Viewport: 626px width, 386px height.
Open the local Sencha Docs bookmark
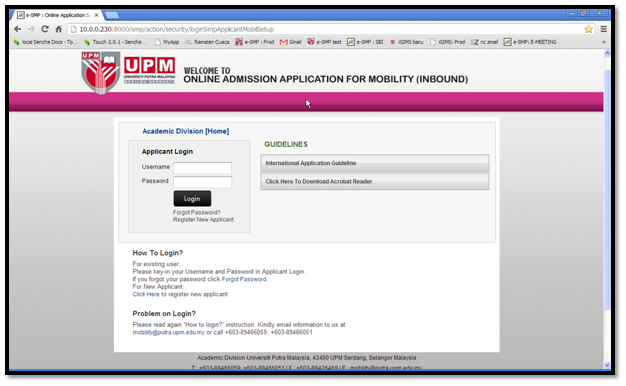[45, 42]
